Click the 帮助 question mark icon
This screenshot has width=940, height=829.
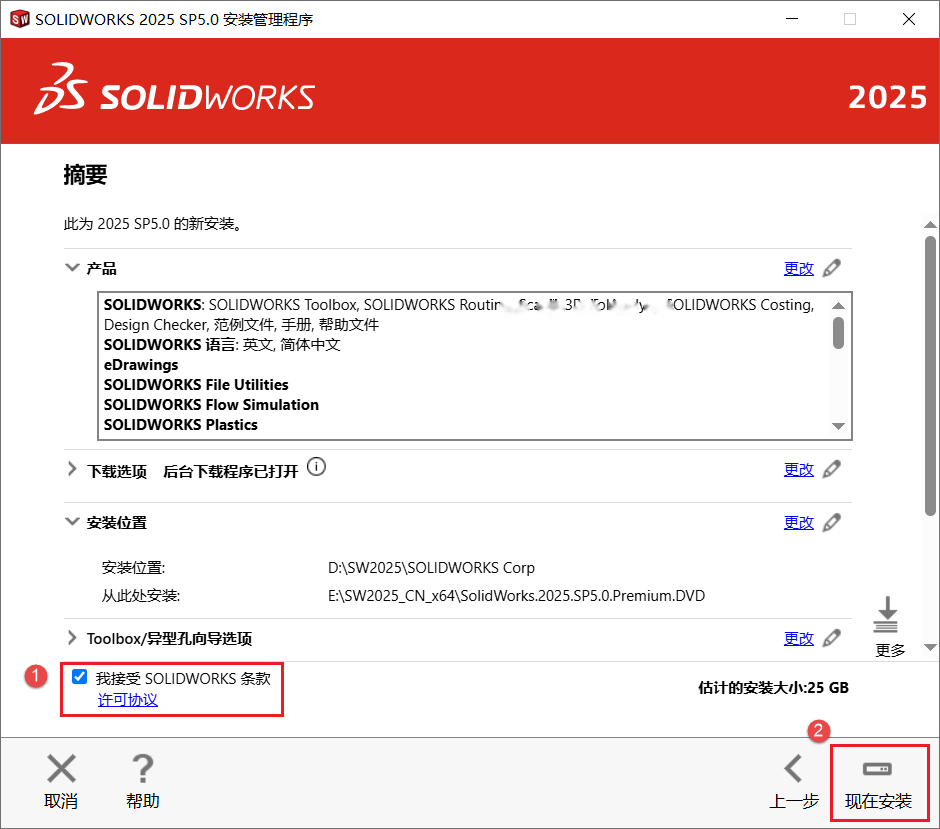pyautogui.click(x=143, y=768)
